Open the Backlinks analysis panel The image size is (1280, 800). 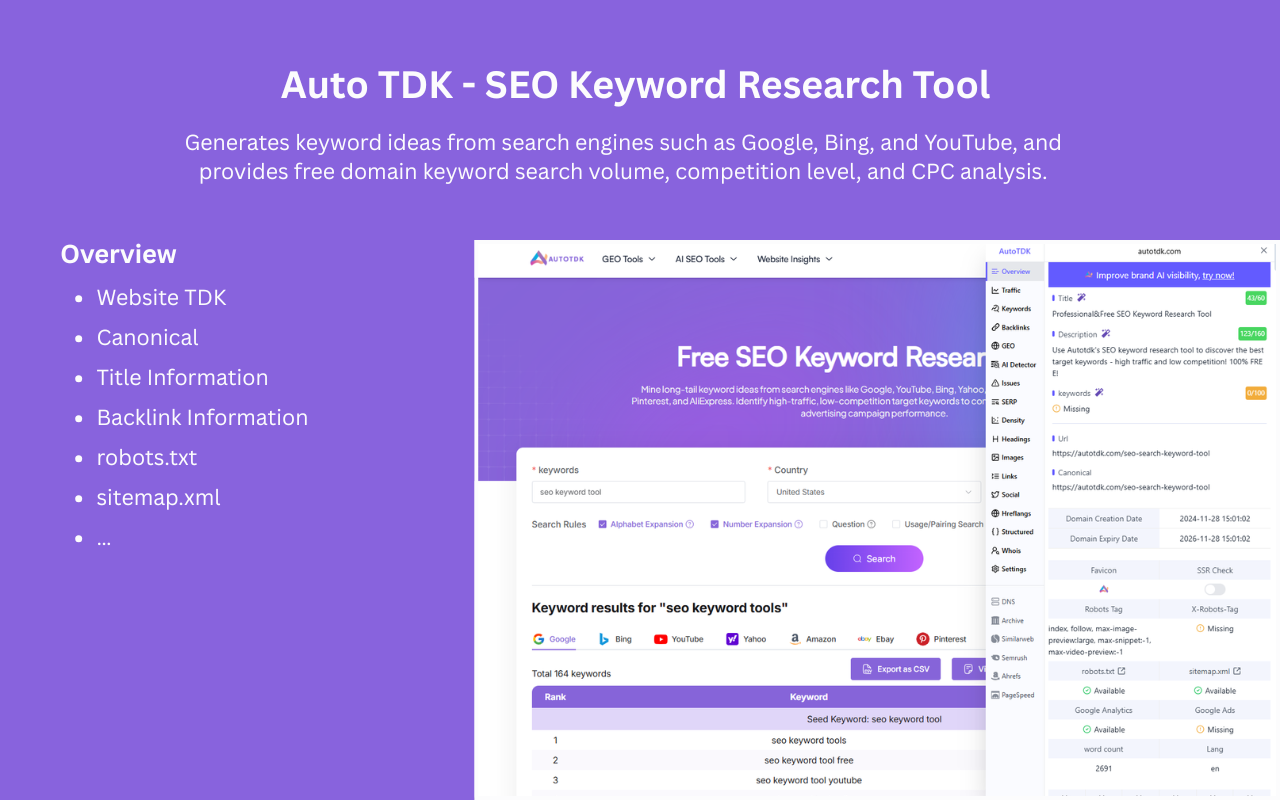coord(1012,326)
